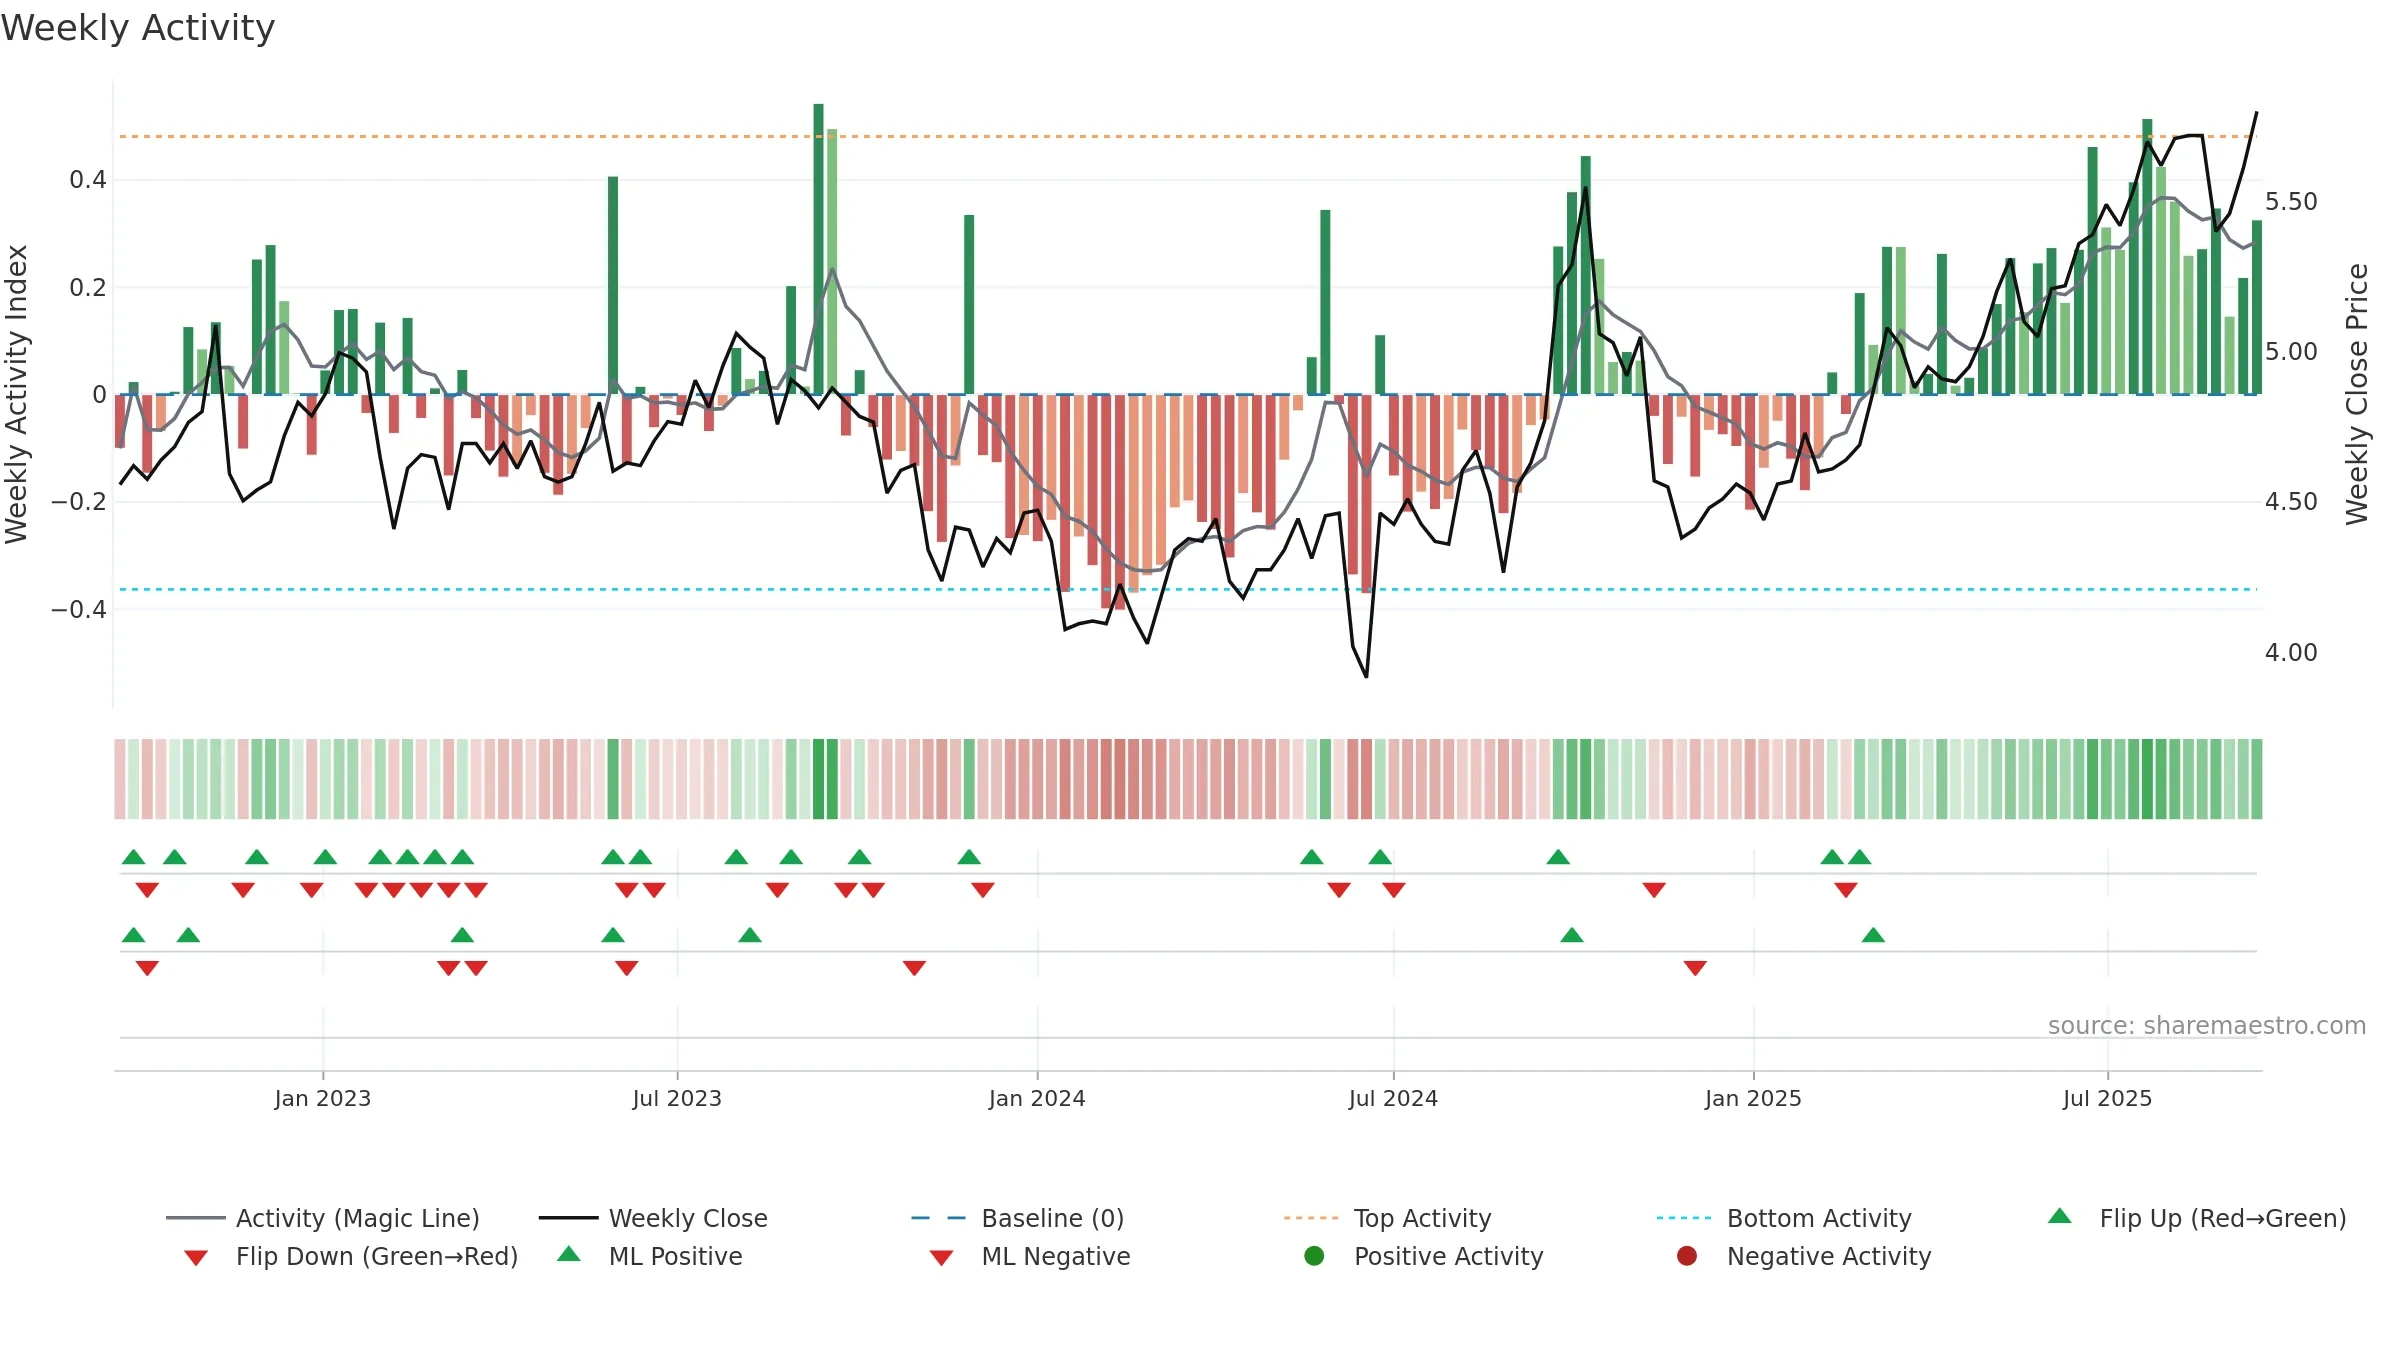
Task: Click the 0.2 activity axis tick
Action: click(87, 288)
